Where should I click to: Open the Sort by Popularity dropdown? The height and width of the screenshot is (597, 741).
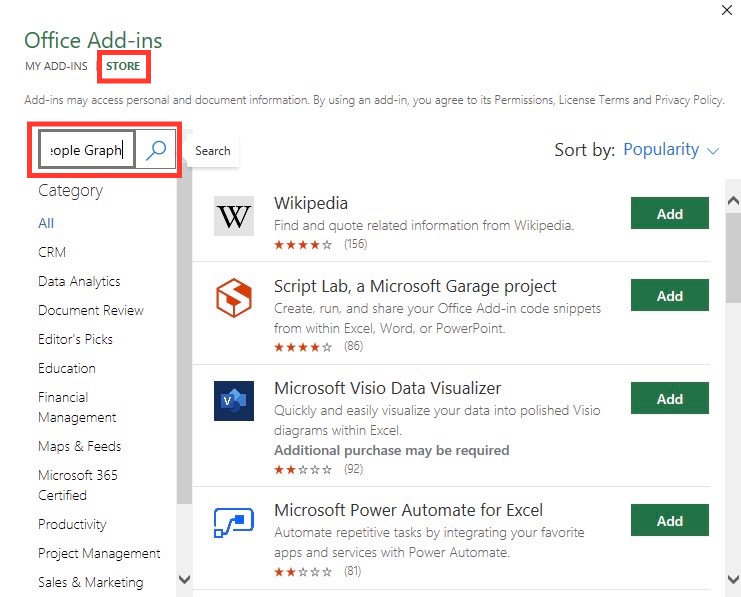pos(671,150)
